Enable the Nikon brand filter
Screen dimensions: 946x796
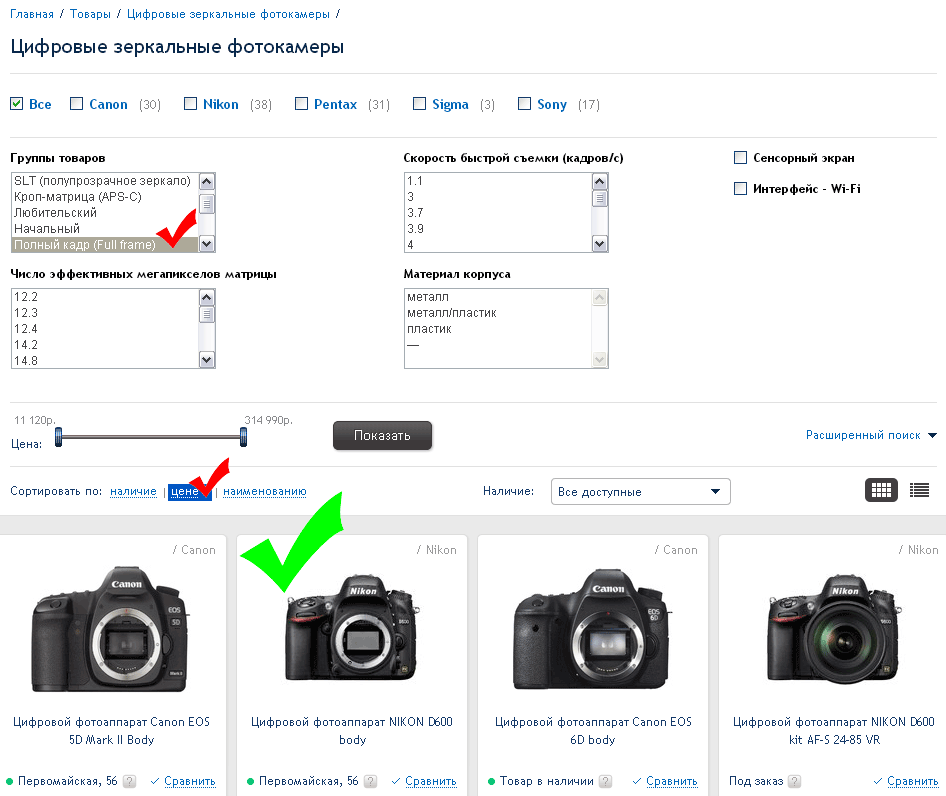(x=190, y=104)
